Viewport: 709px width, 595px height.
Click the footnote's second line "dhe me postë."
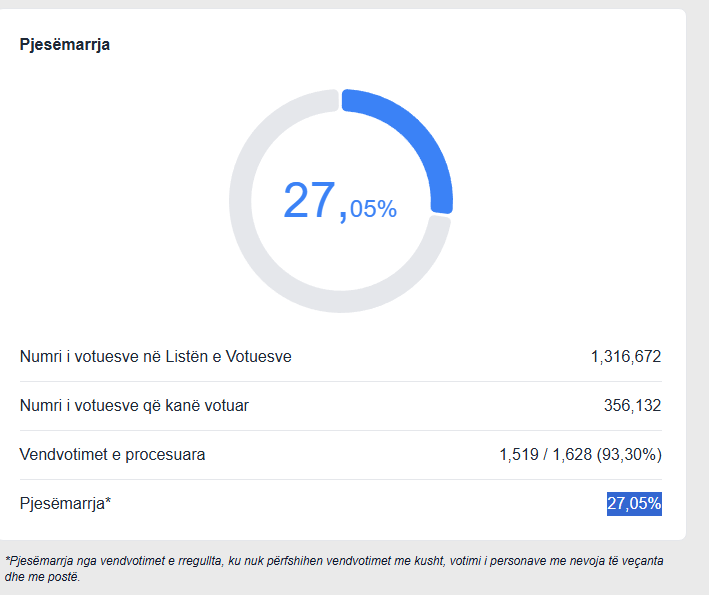[x=41, y=577]
